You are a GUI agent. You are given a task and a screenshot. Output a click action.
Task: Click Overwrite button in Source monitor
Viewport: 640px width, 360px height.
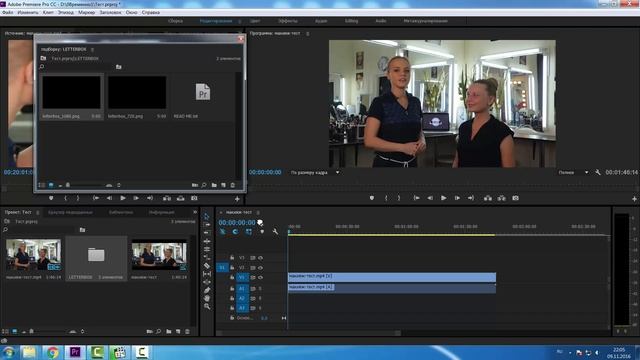click(180, 198)
